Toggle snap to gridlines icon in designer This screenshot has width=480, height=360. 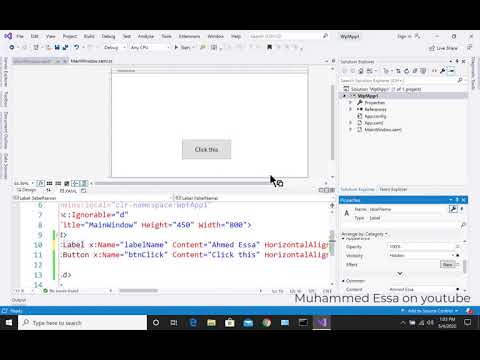click(x=58, y=183)
